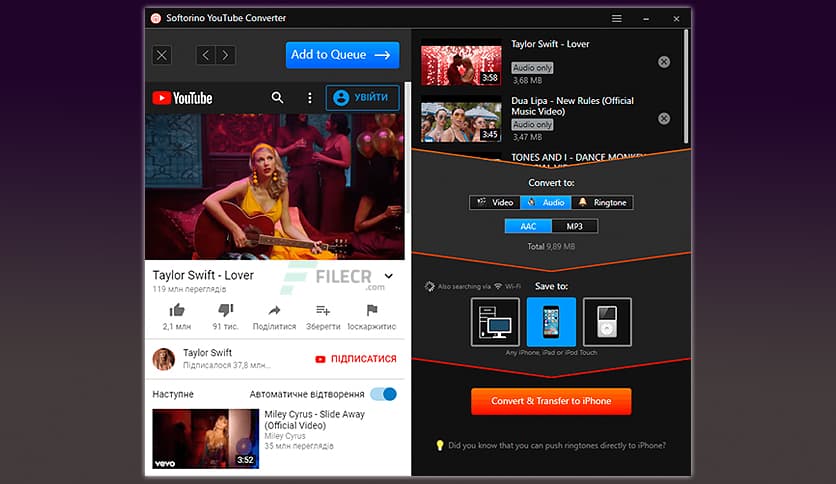Dislike the video with thumbs-down icon

pos(226,310)
